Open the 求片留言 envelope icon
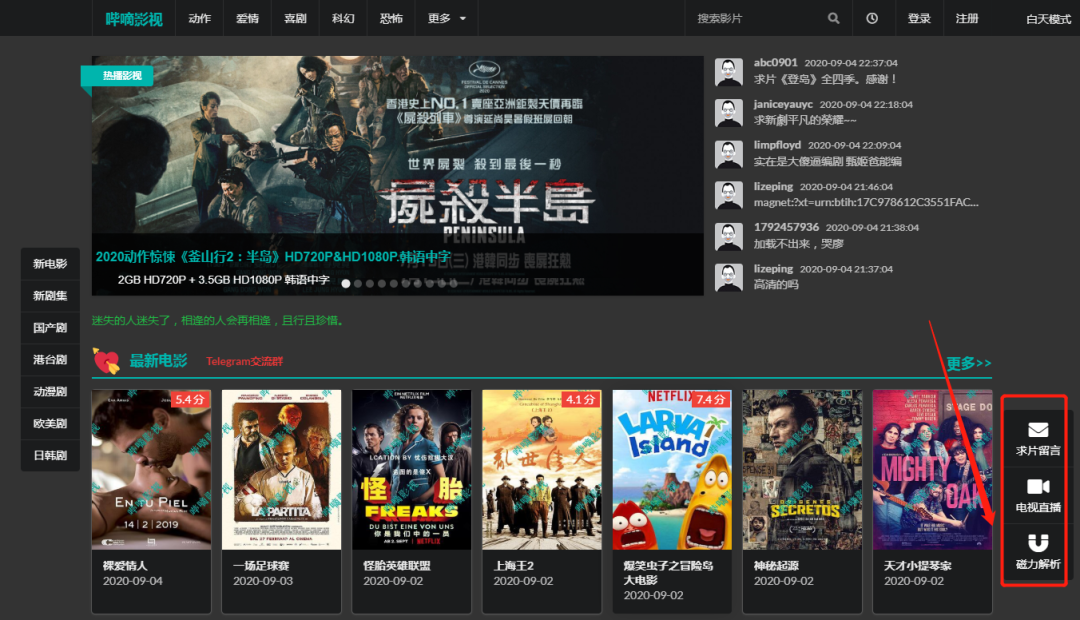The width and height of the screenshot is (1080, 620). (1038, 430)
